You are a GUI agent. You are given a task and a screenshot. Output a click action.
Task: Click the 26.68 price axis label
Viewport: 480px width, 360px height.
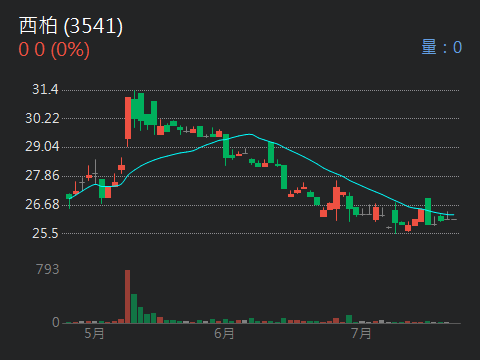[x=42, y=204]
